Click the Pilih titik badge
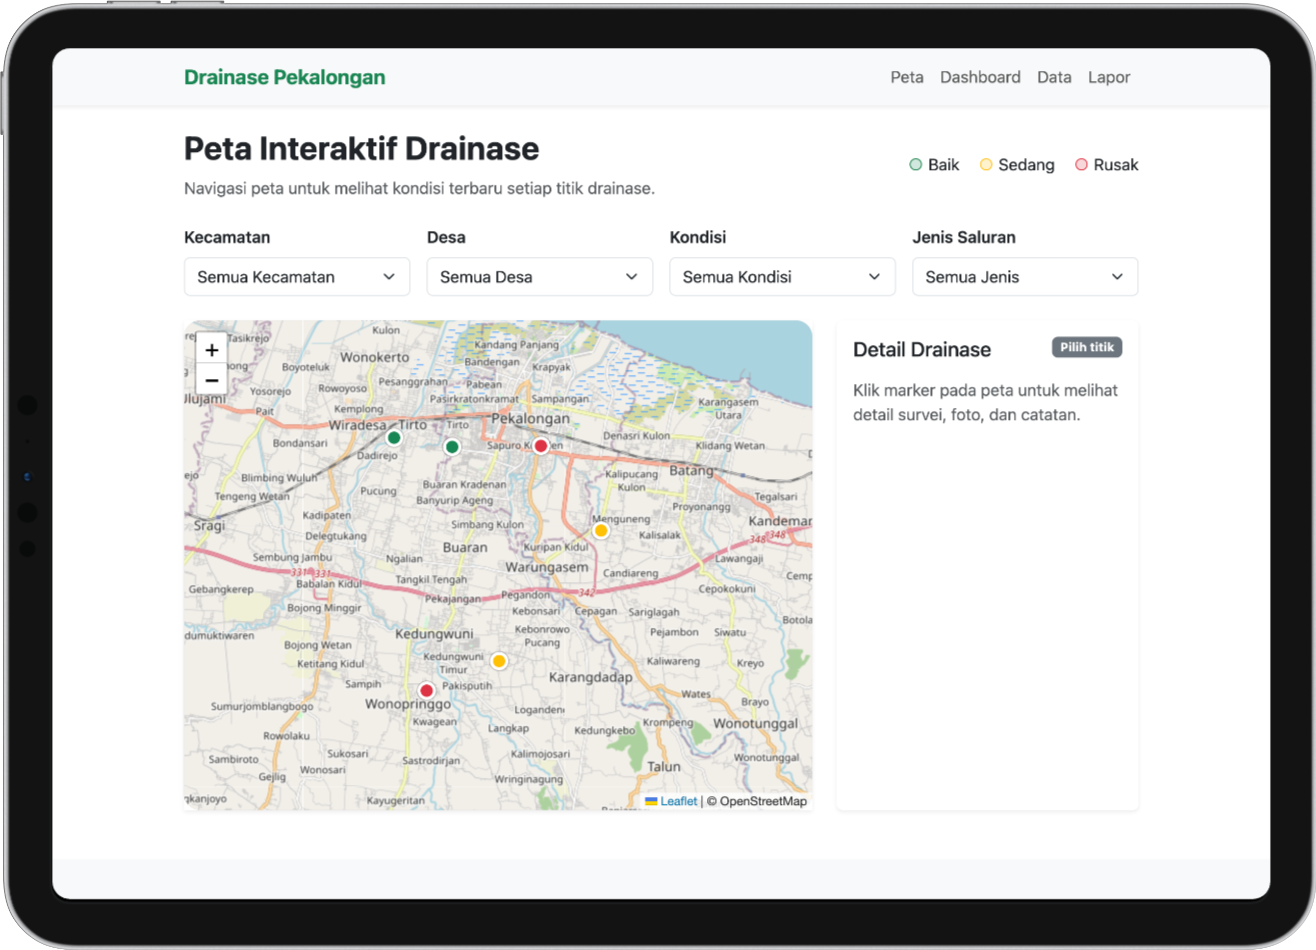This screenshot has height=950, width=1316. point(1087,347)
